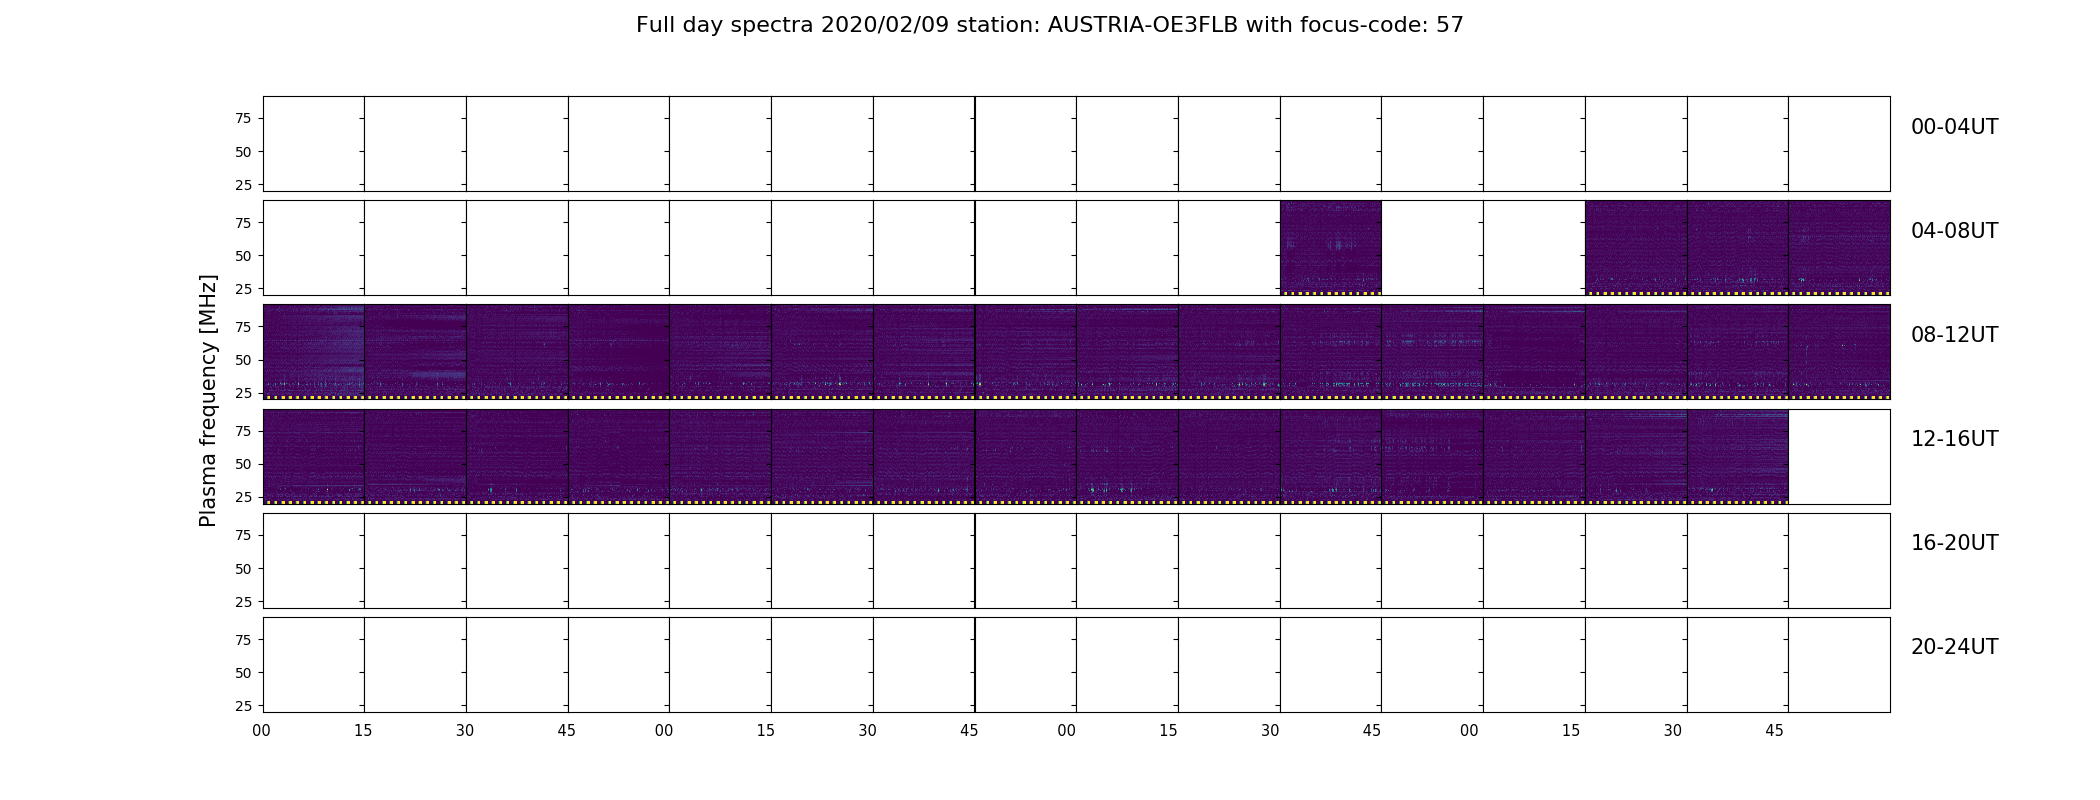This screenshot has width=2100, height=800.
Task: Click the 50 tick label of the 16-20UT row
Action: pos(242,569)
